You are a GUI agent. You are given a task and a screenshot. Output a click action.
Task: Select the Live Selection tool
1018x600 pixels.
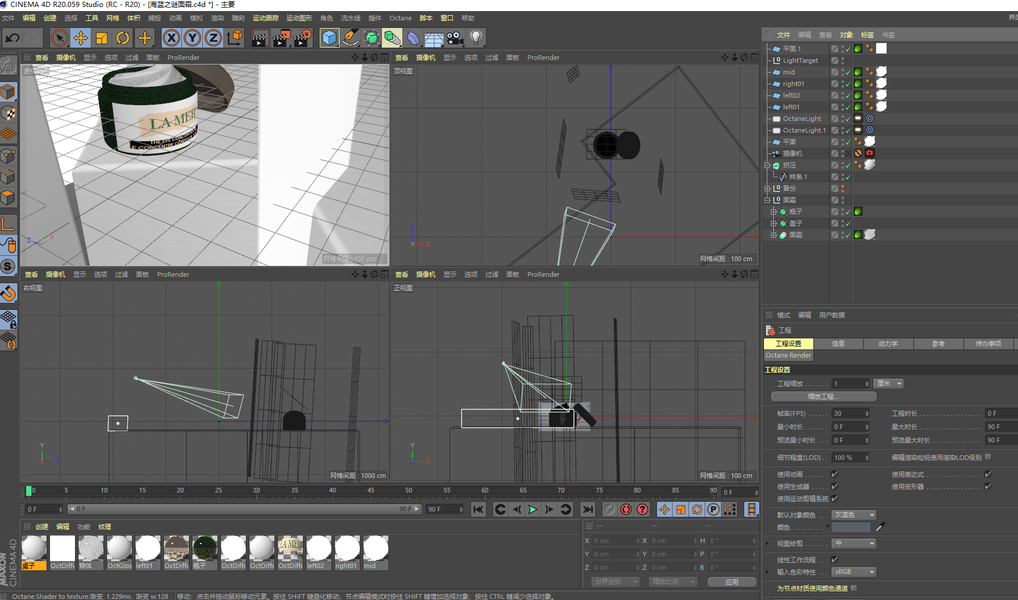(59, 38)
